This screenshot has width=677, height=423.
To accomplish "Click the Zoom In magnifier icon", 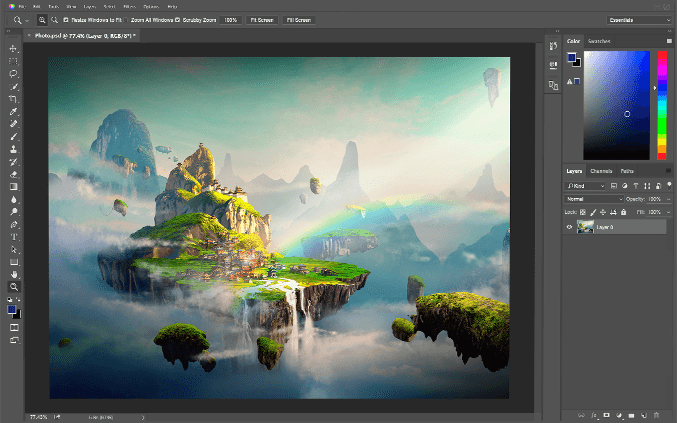I will point(41,19).
